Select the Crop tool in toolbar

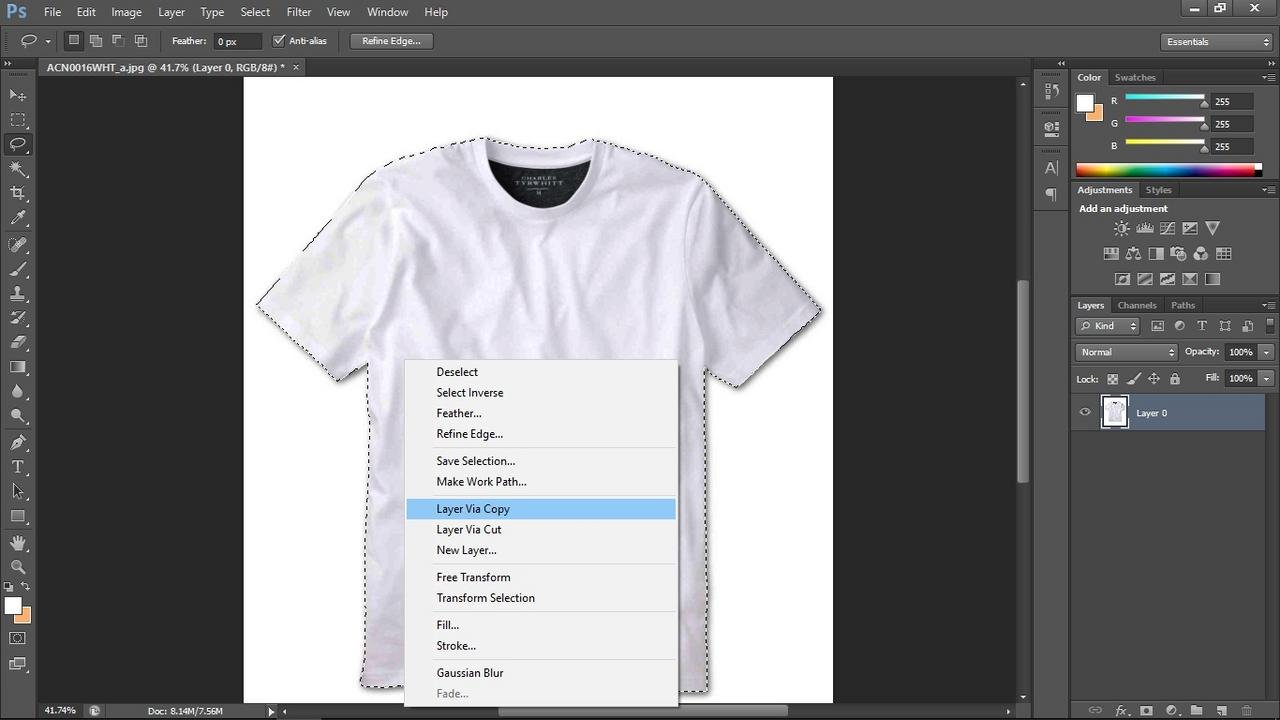(18, 193)
